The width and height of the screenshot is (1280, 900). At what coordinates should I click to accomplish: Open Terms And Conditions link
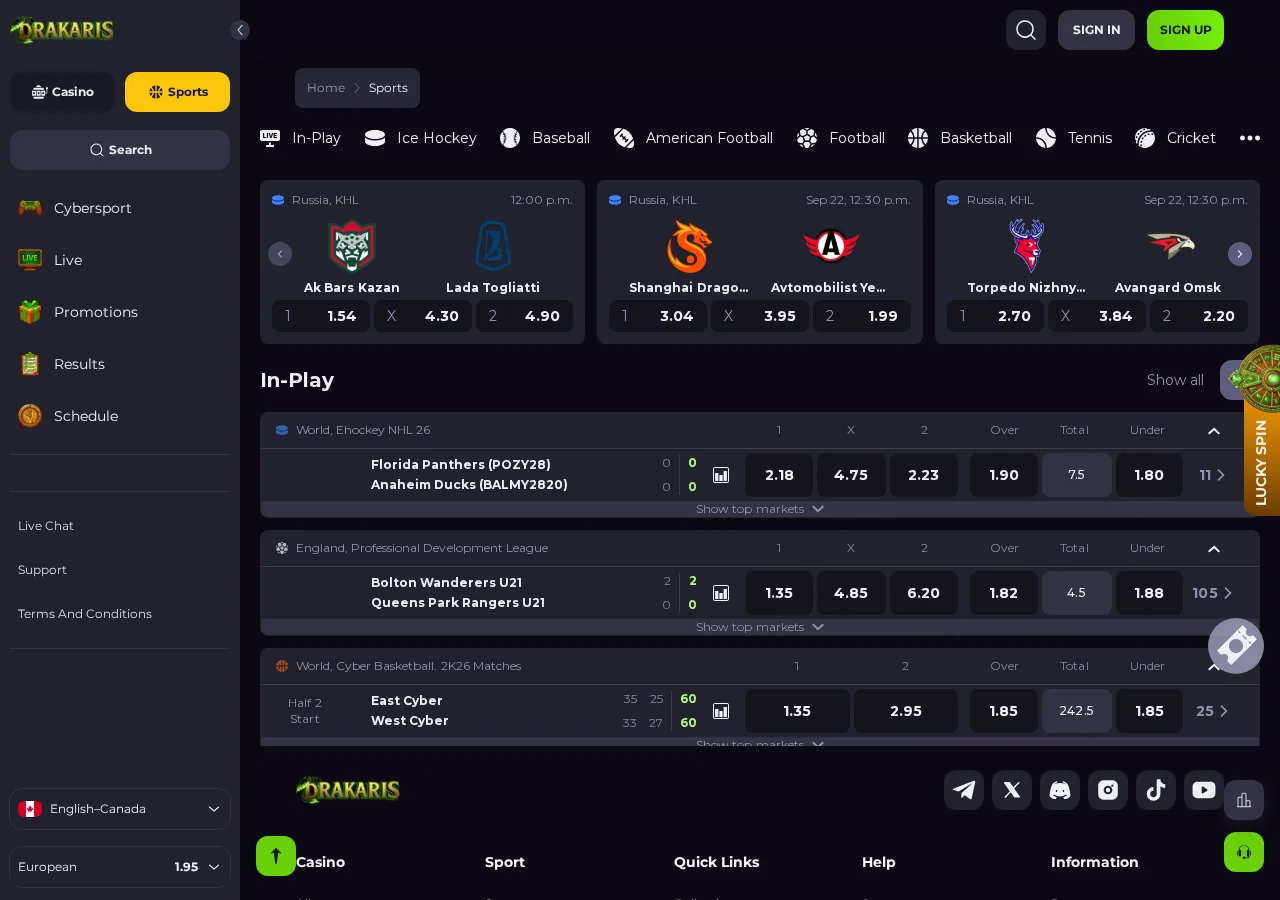pos(85,614)
